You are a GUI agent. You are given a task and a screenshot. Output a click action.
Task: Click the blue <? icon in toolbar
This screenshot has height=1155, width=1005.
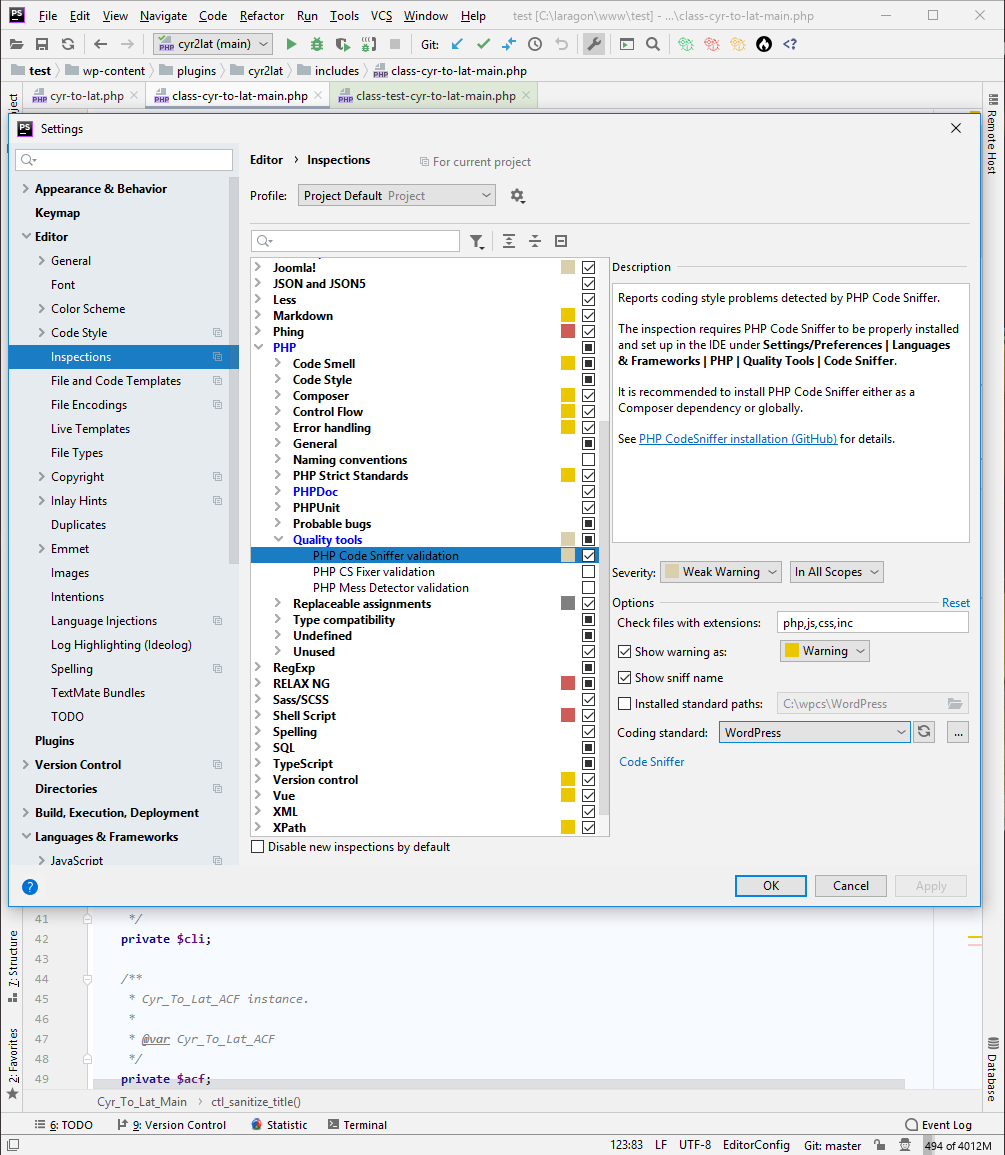click(790, 44)
